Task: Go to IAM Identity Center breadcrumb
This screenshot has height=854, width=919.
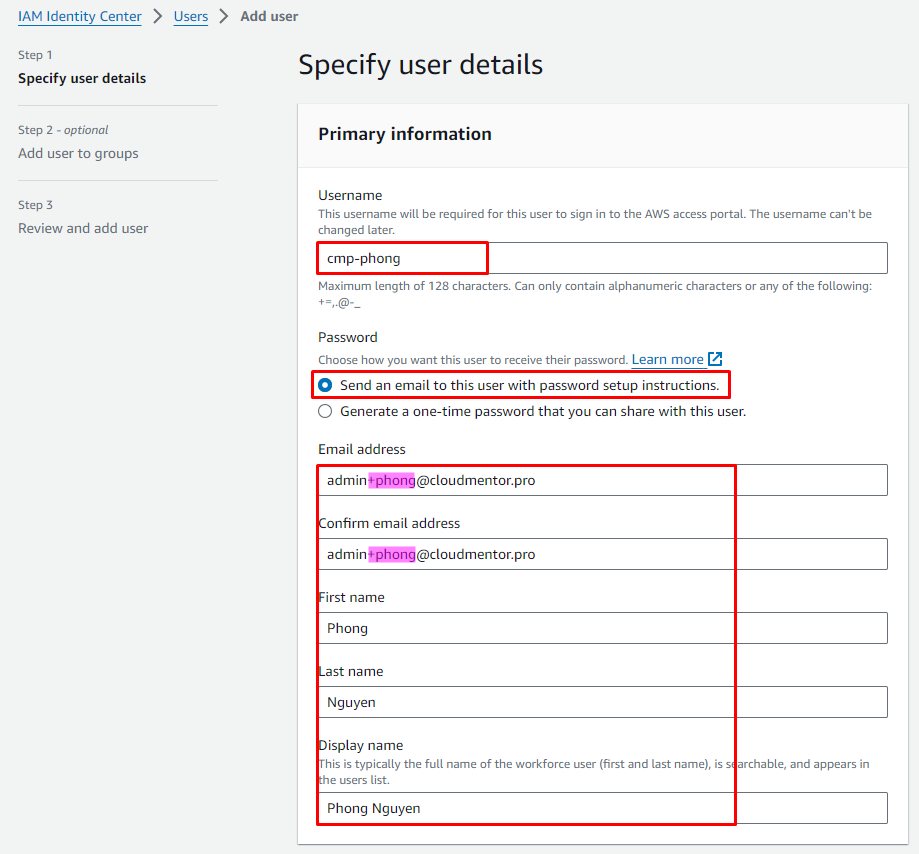Action: click(80, 16)
